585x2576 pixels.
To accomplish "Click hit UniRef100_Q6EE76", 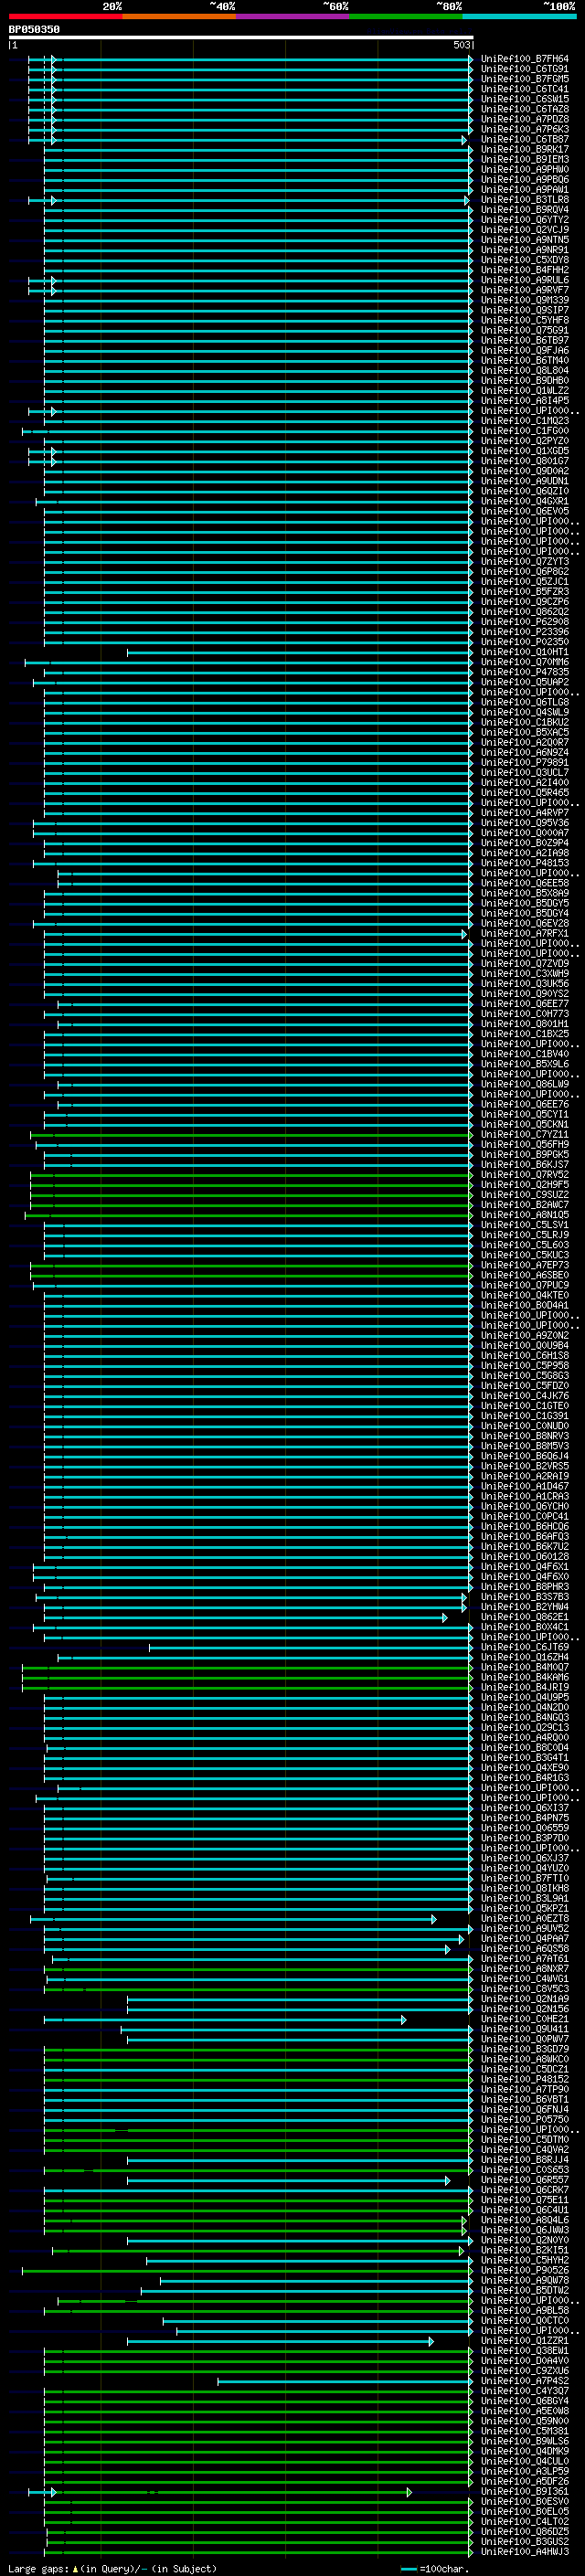I will tap(524, 1105).
